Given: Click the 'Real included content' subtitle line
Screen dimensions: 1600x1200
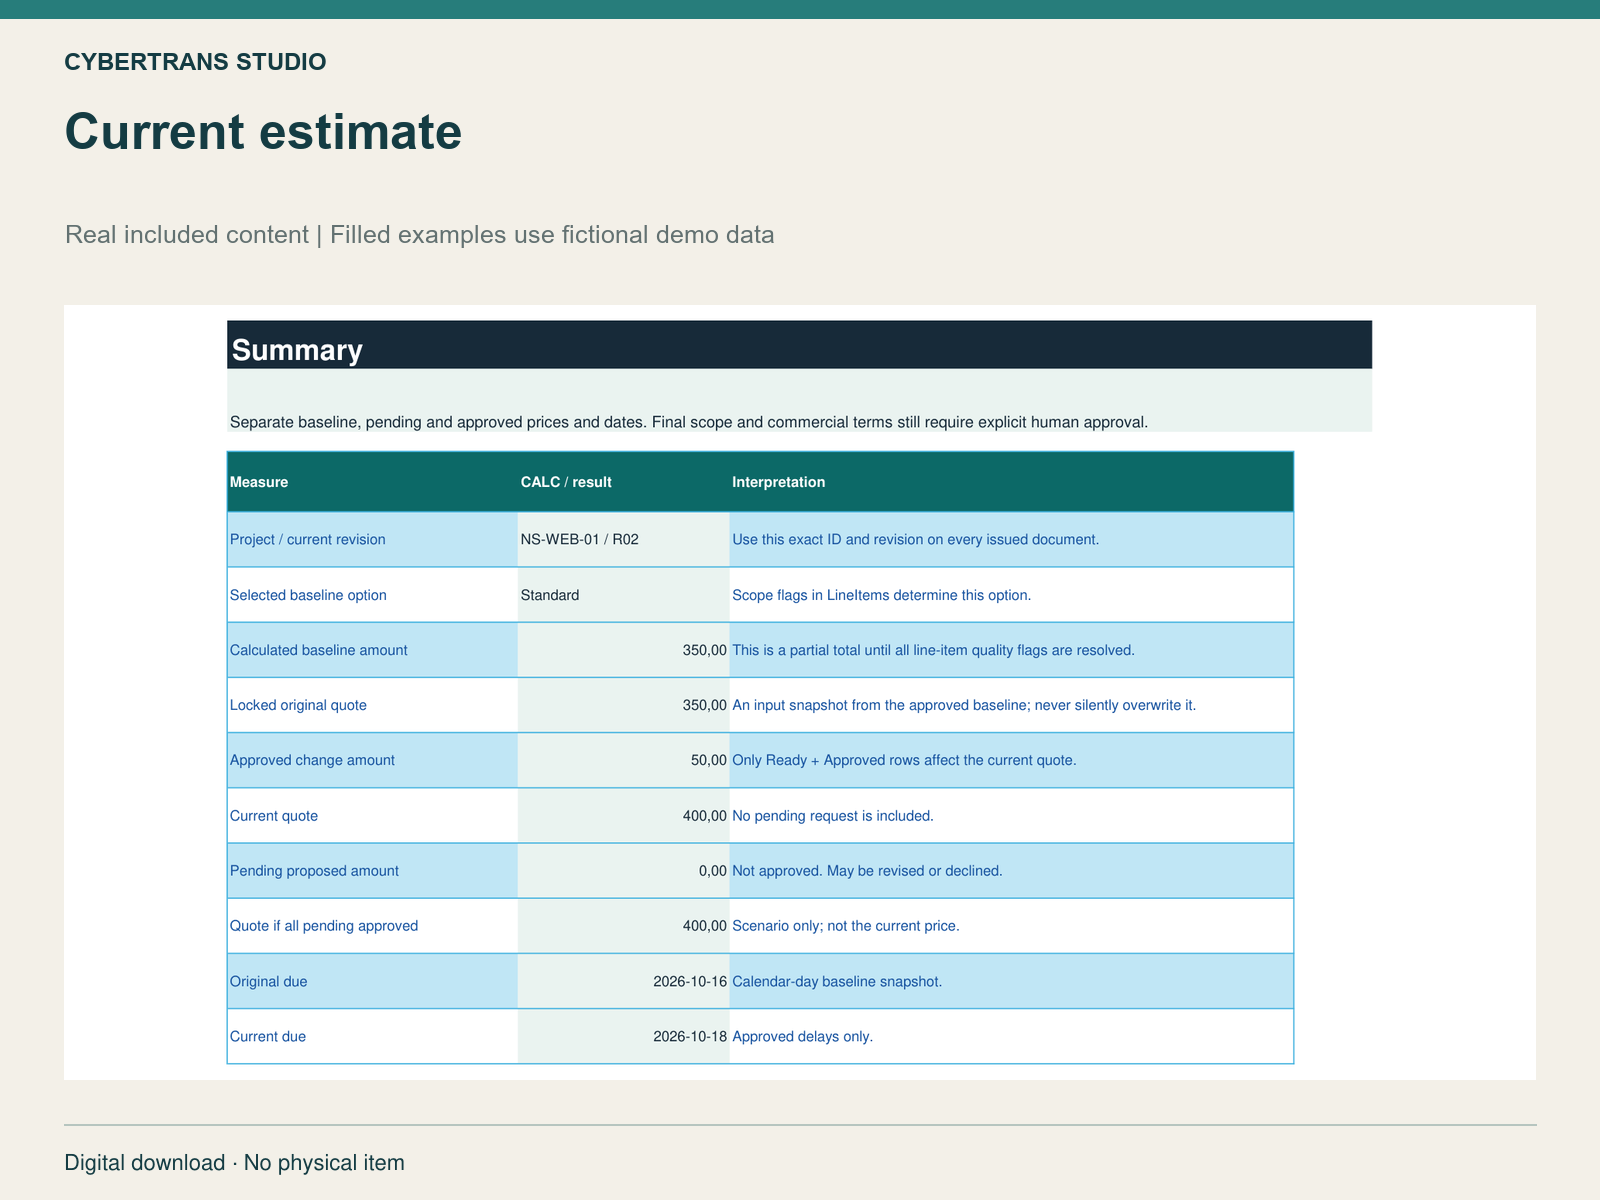Looking at the screenshot, I should [x=419, y=235].
